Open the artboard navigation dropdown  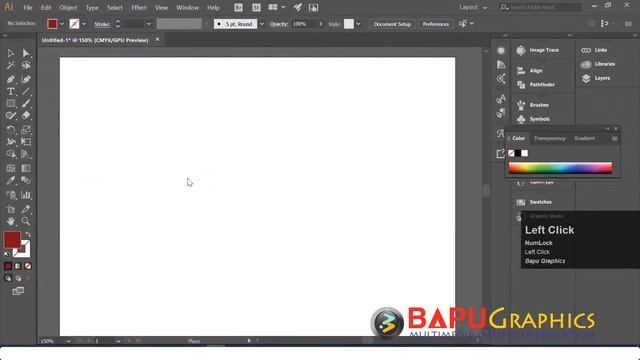tap(118, 341)
